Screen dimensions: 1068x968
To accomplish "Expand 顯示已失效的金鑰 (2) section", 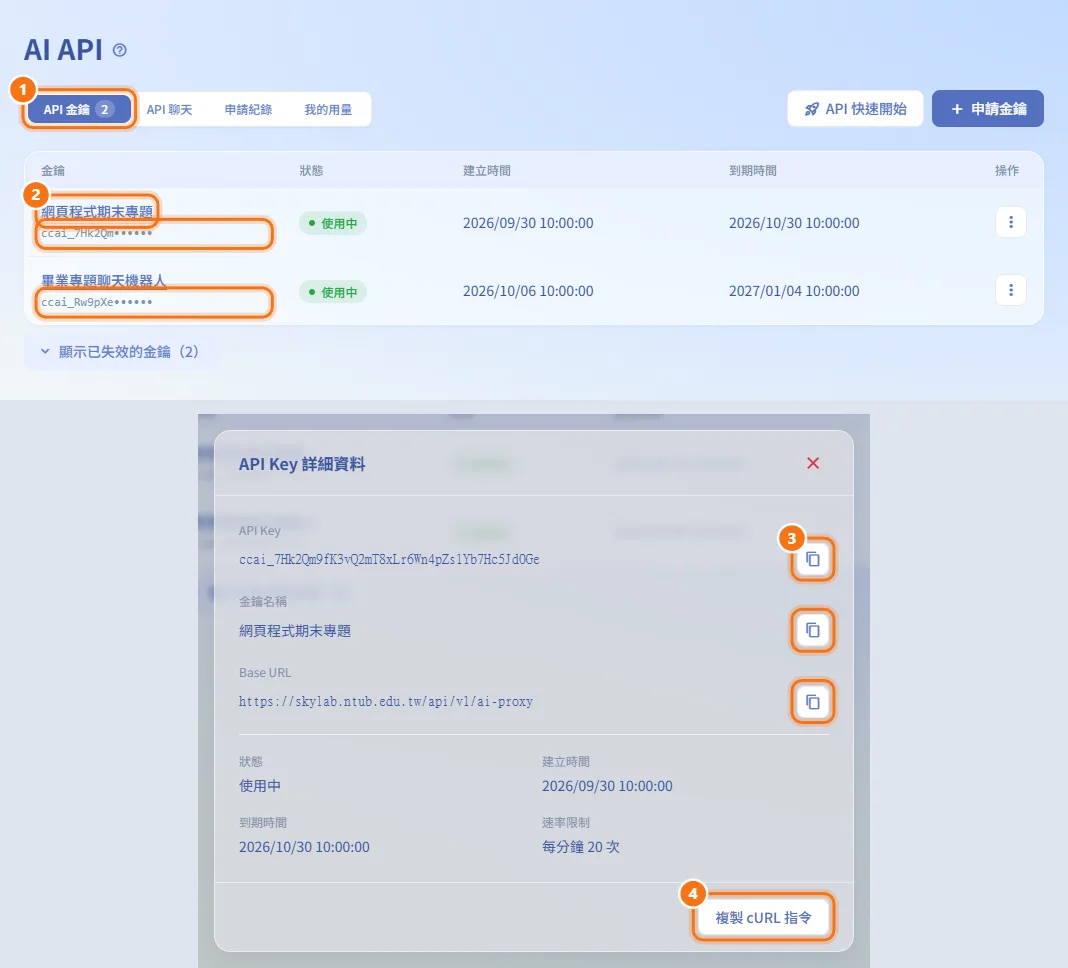I will [119, 352].
